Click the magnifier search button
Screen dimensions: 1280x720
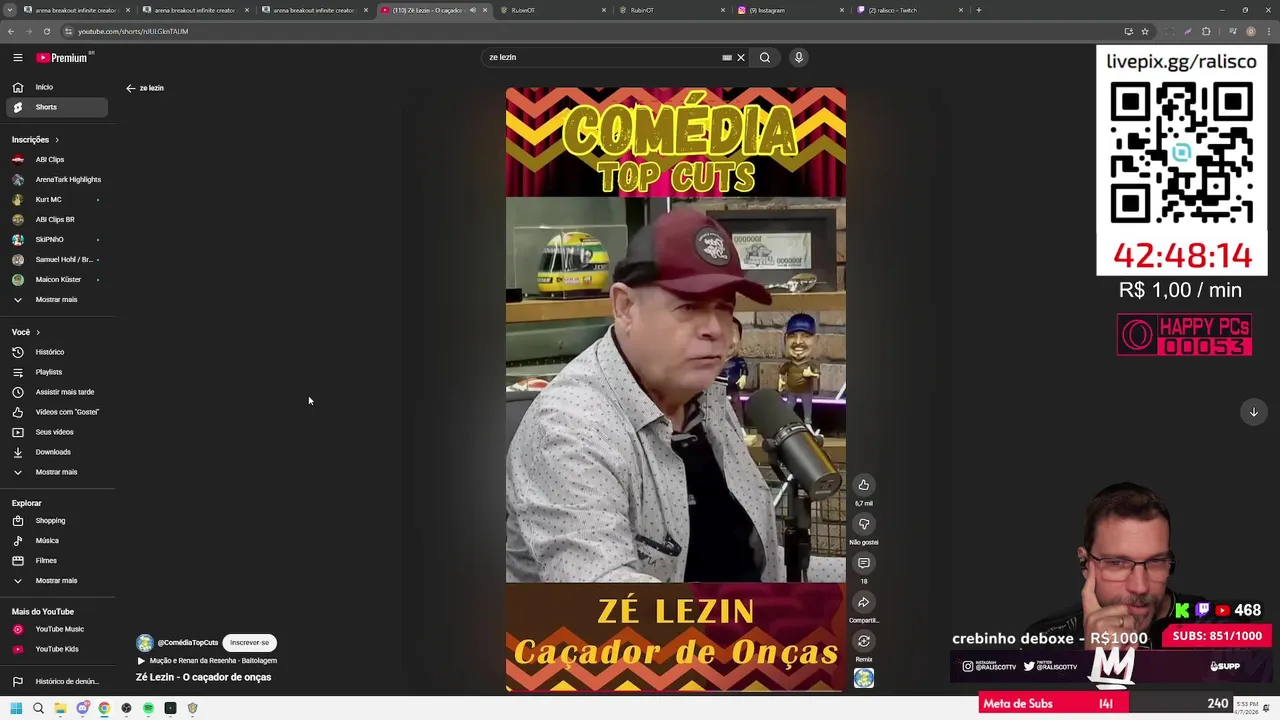point(765,58)
